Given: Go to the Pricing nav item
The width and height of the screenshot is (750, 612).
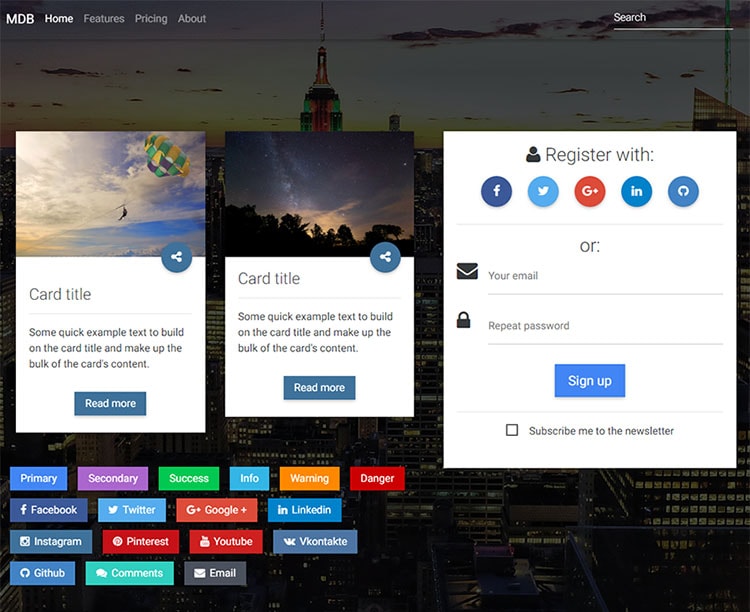Looking at the screenshot, I should tap(151, 18).
